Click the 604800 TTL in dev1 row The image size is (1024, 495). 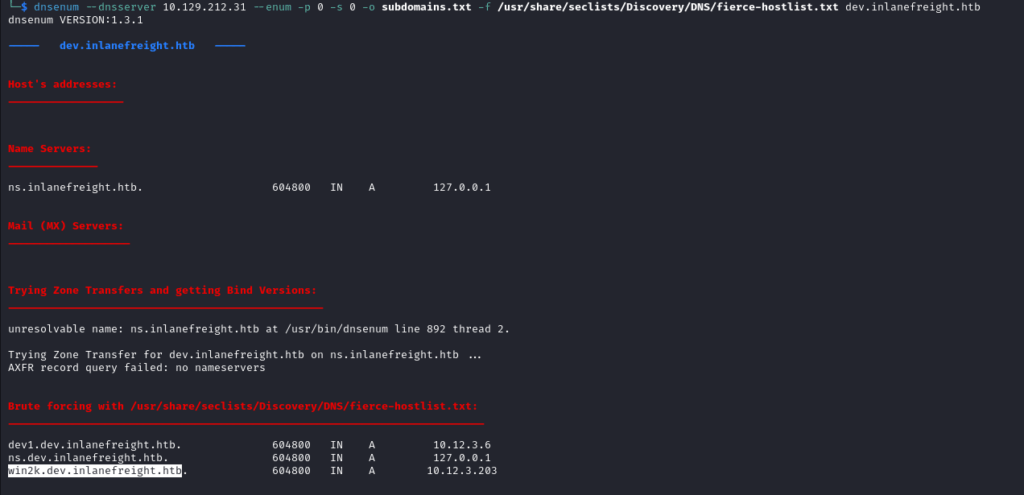pos(291,445)
